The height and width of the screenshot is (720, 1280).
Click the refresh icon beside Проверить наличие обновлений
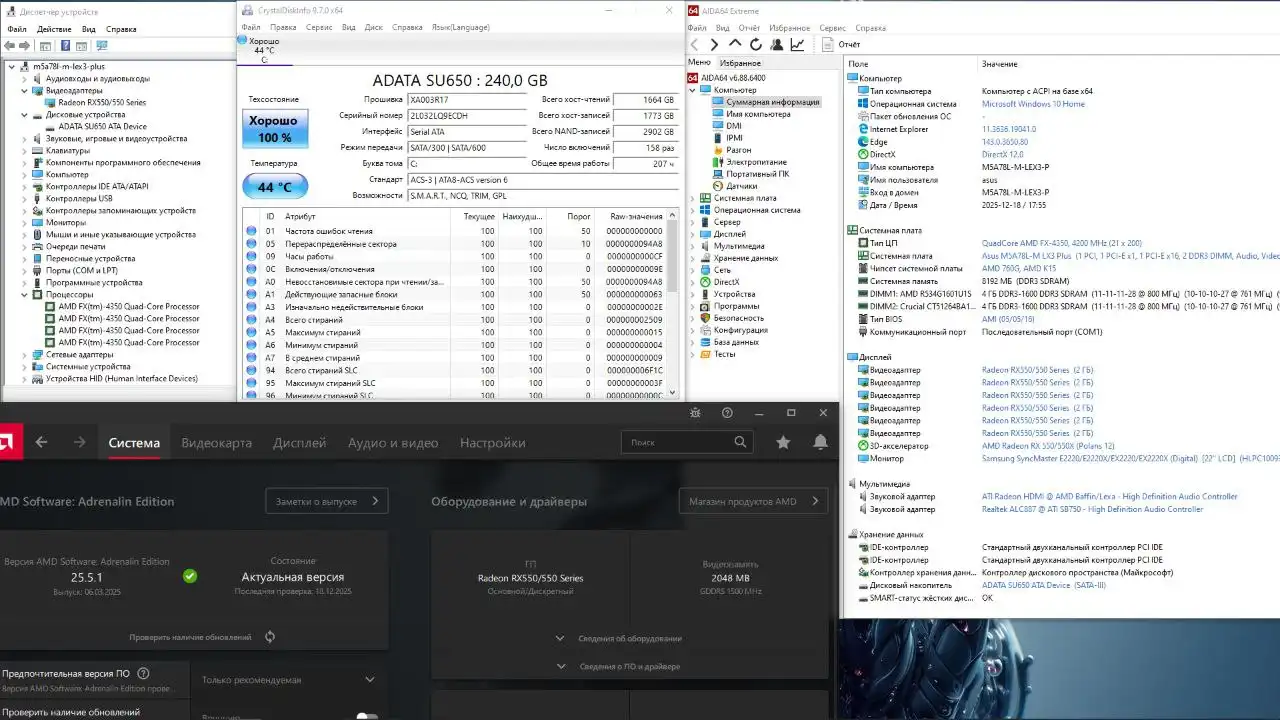pyautogui.click(x=270, y=637)
